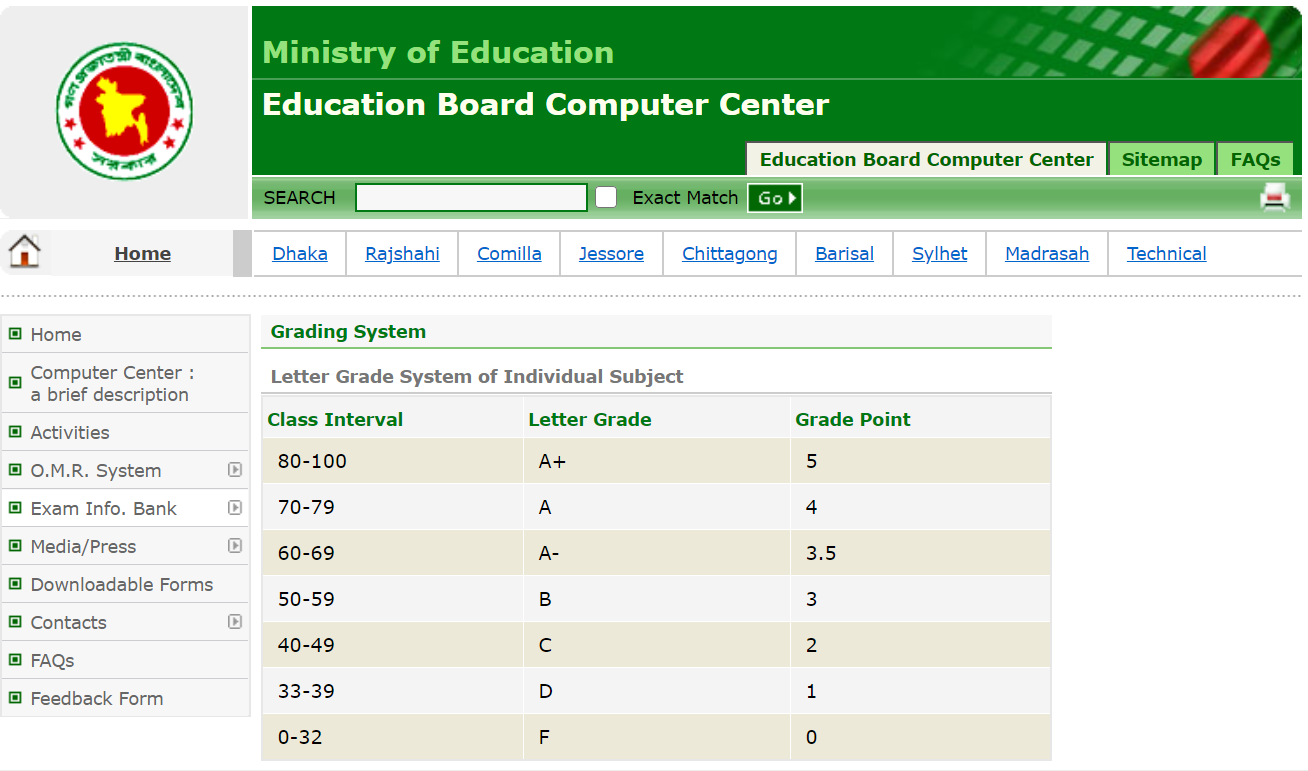Select Feedback Form in the sidebar
The image size is (1308, 771).
pyautogui.click(x=125, y=698)
